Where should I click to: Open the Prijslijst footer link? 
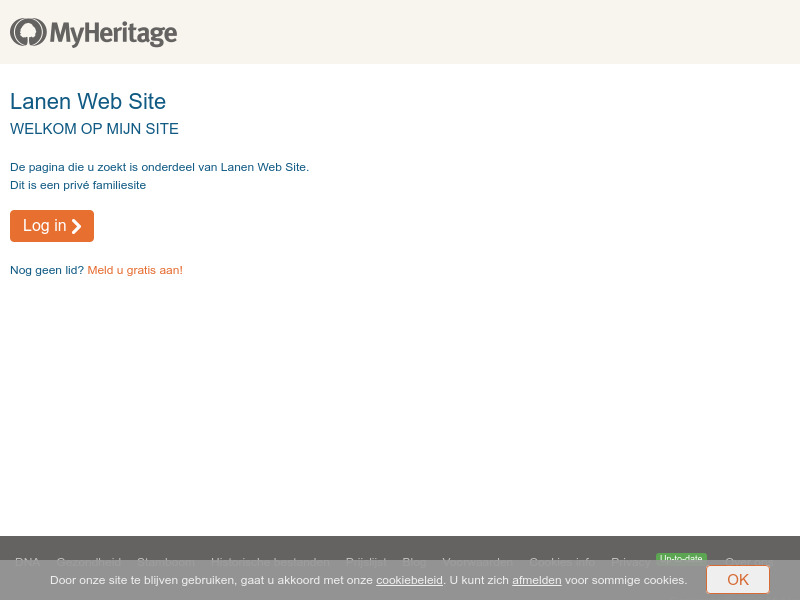point(367,562)
